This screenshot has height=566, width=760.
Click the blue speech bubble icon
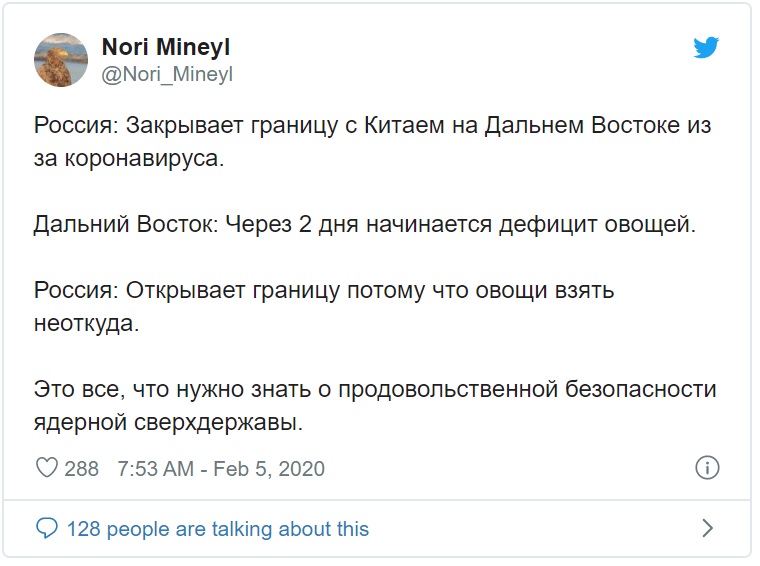tap(46, 528)
